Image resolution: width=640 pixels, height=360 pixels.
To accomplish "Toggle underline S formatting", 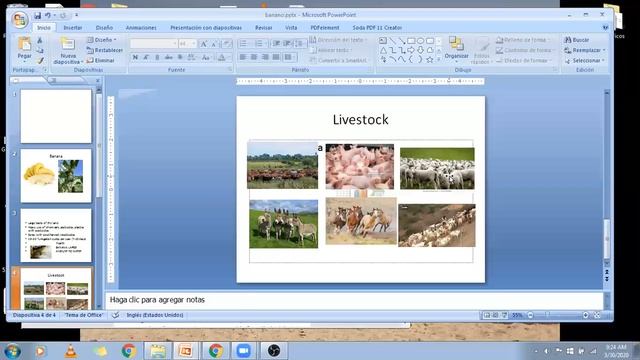I will [x=157, y=58].
